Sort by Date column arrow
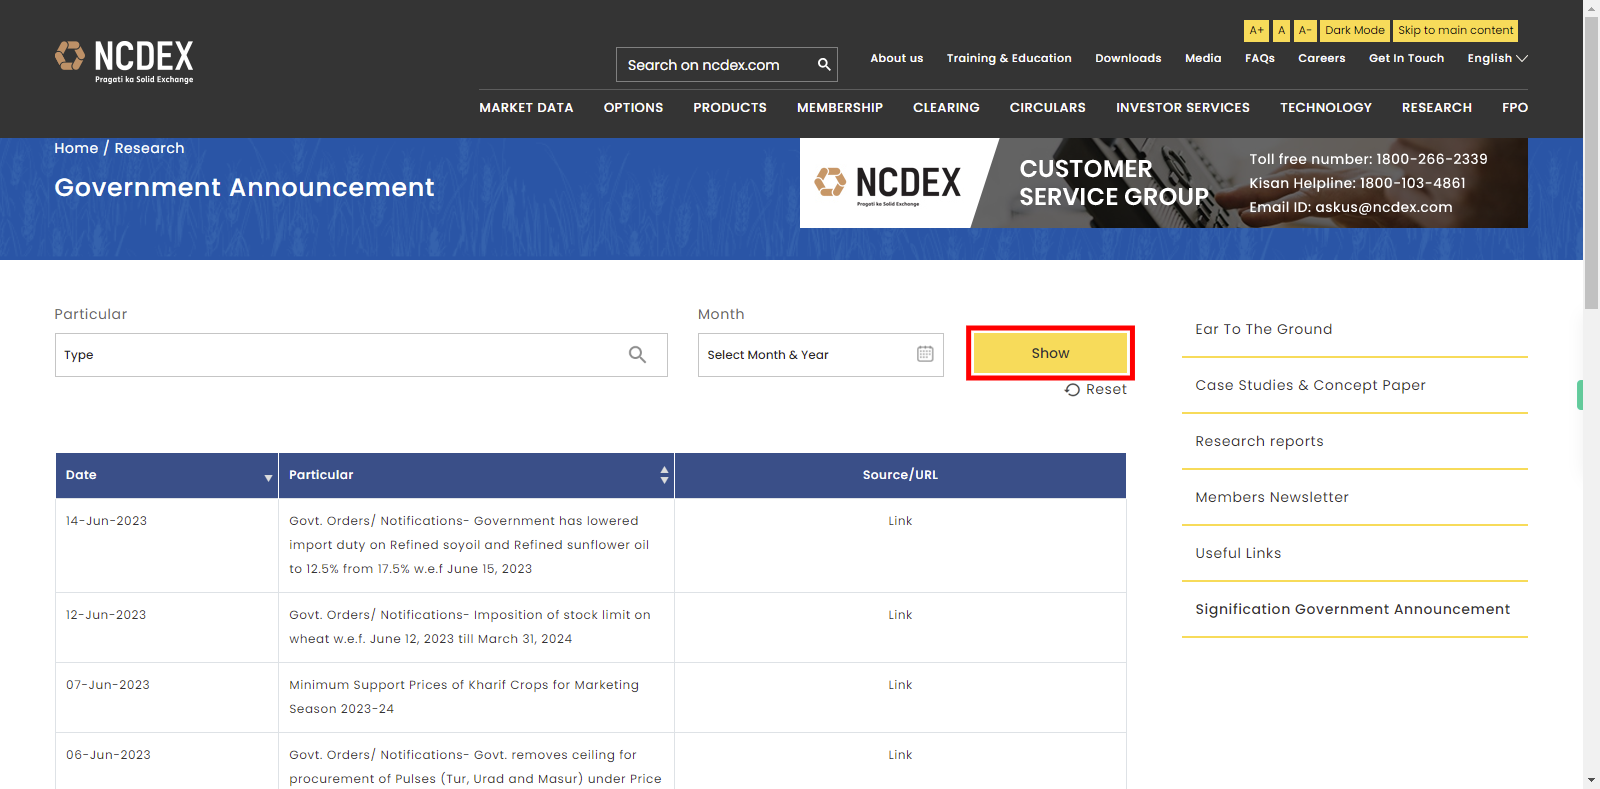Image resolution: width=1600 pixels, height=789 pixels. click(268, 478)
